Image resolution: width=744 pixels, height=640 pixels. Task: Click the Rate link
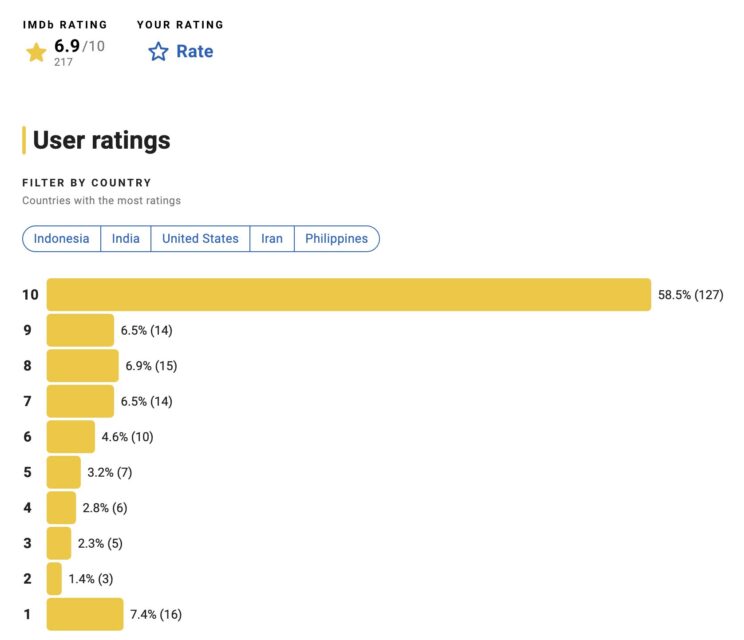tap(194, 52)
